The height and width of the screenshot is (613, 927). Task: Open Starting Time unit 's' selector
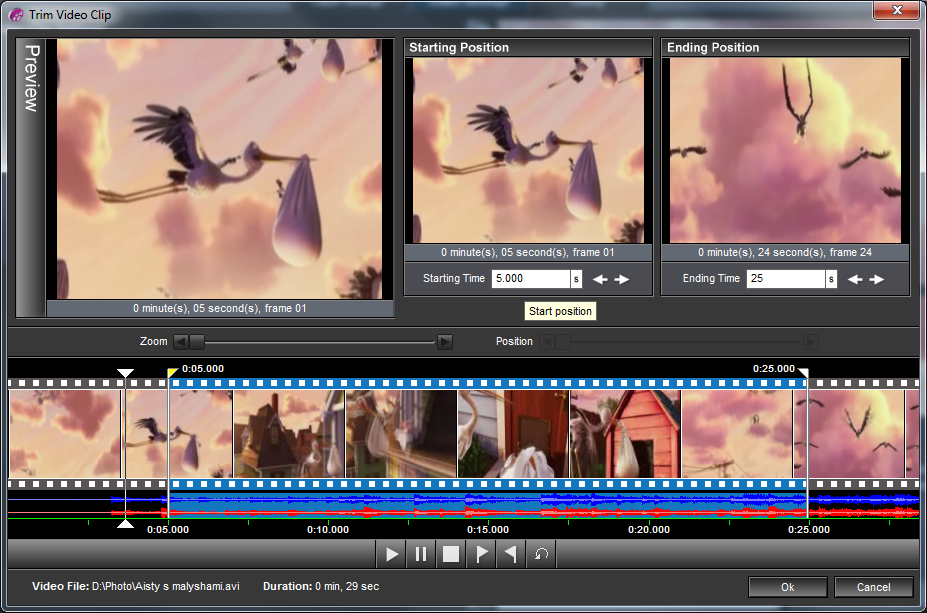576,279
